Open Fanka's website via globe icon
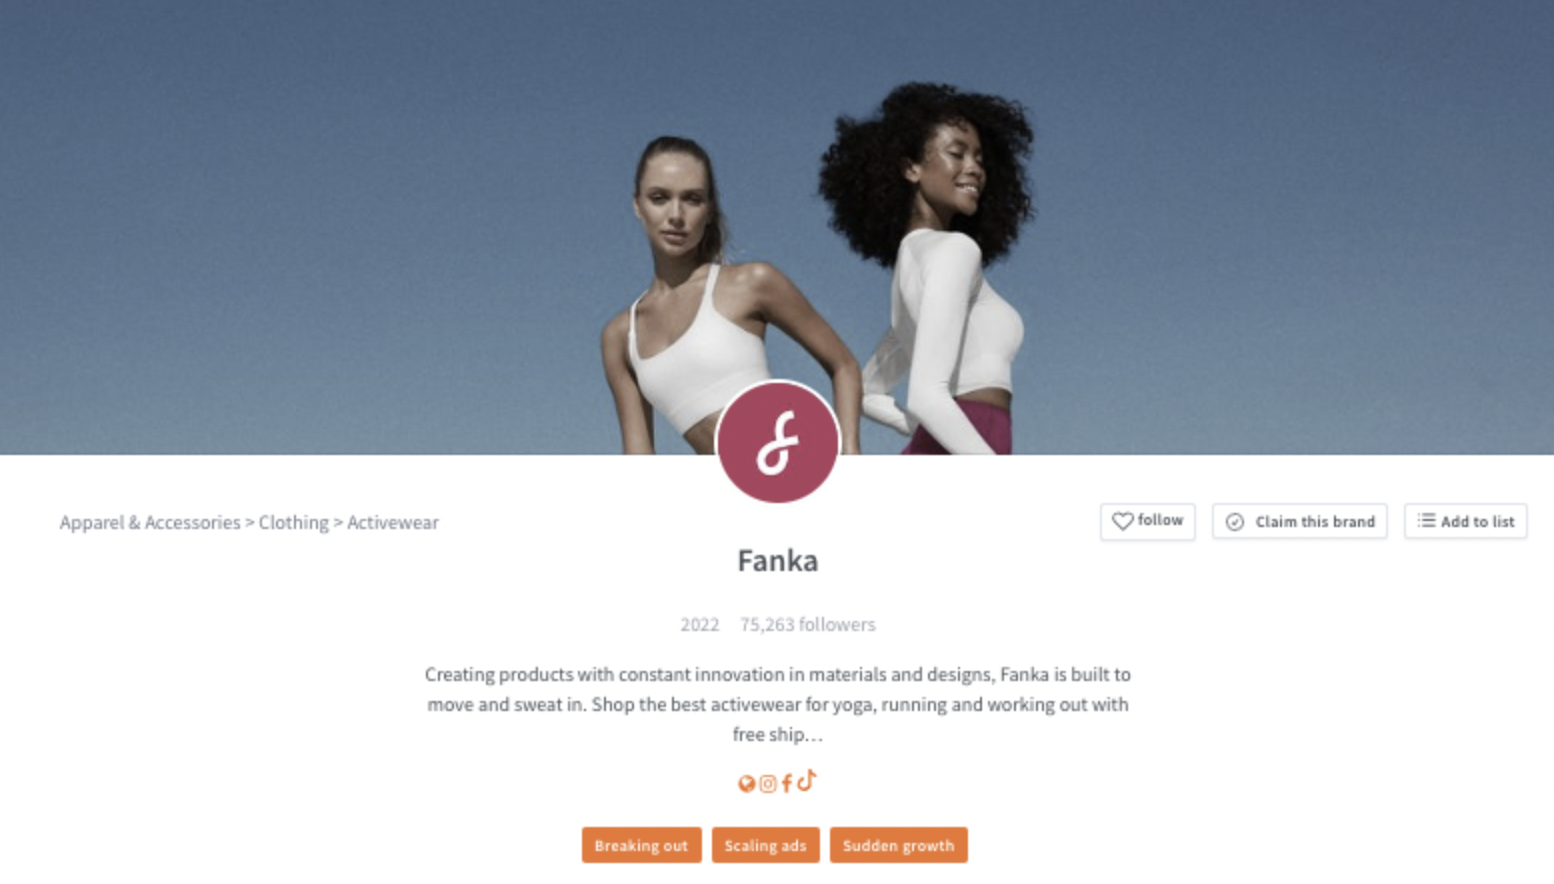Viewport: 1554px width, 884px height. pyautogui.click(x=746, y=784)
